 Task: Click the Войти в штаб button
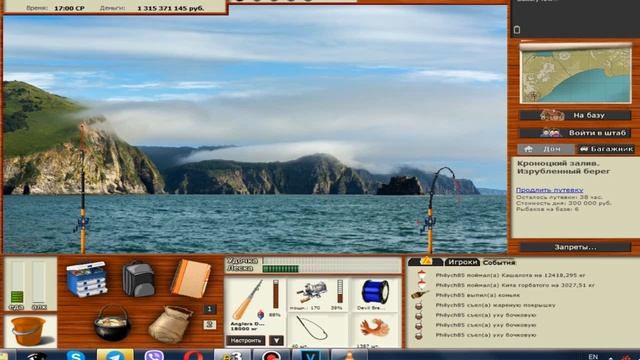(x=575, y=133)
